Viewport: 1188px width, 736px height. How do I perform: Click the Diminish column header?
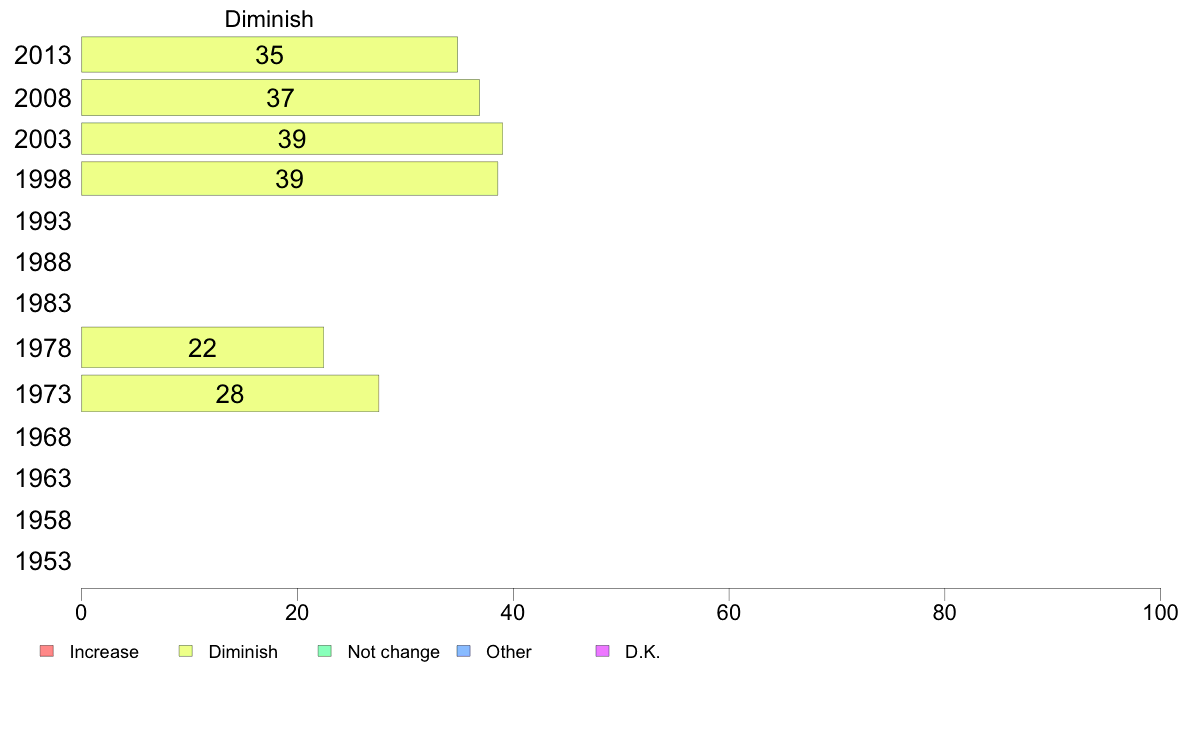coord(269,19)
